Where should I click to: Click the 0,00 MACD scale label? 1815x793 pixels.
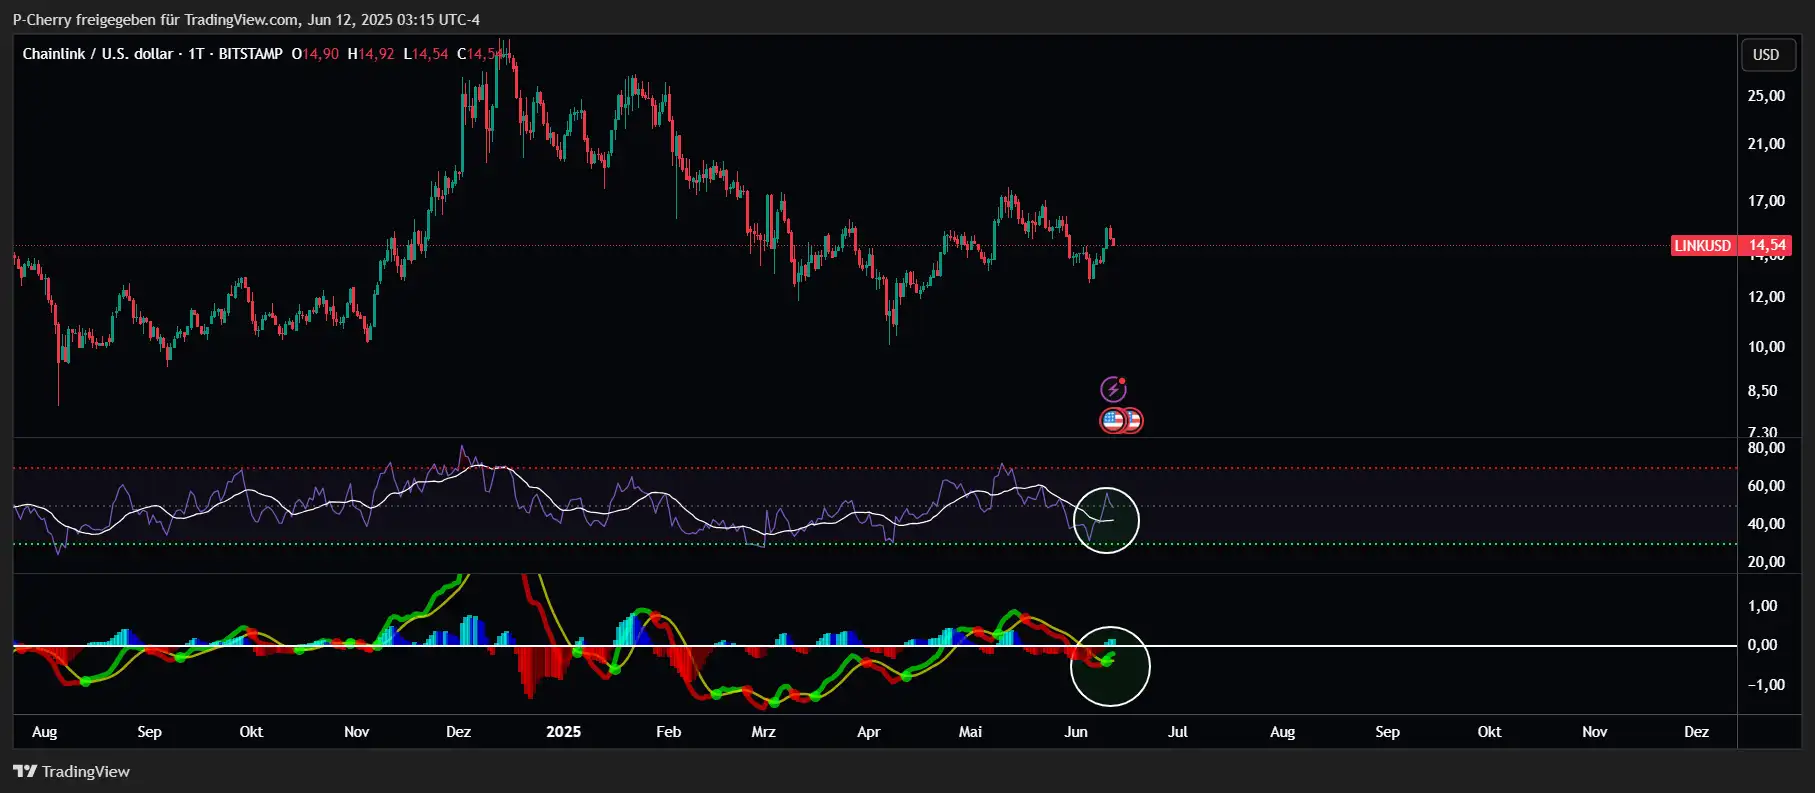click(x=1762, y=645)
